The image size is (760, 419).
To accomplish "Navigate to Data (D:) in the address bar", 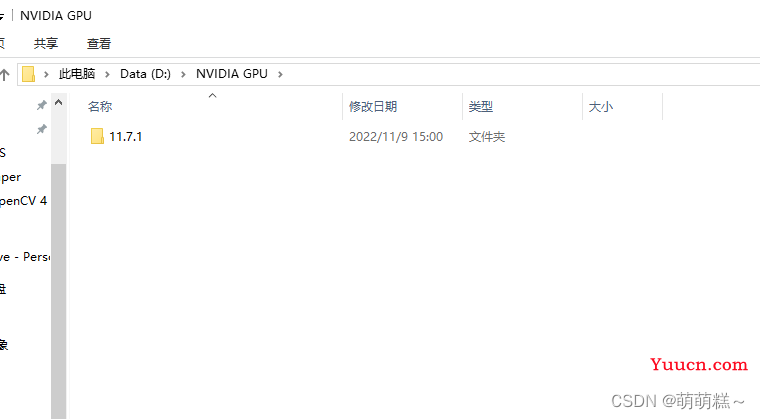I will pos(145,74).
